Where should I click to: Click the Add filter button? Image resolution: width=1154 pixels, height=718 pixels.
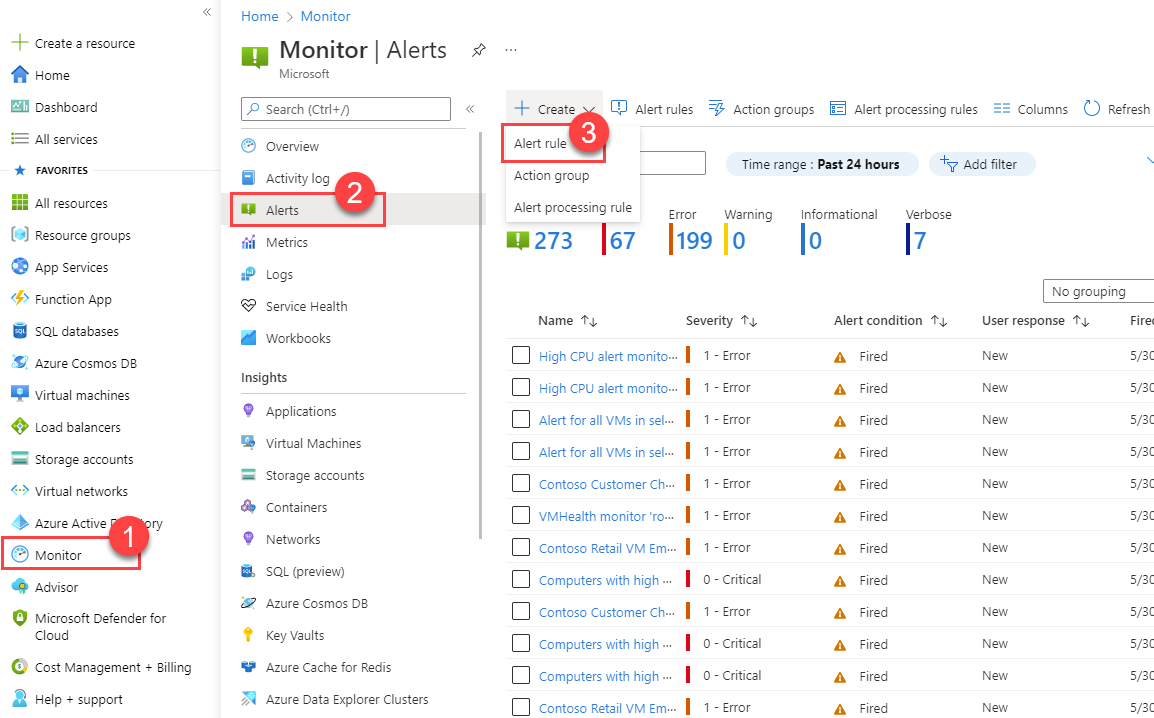982,164
